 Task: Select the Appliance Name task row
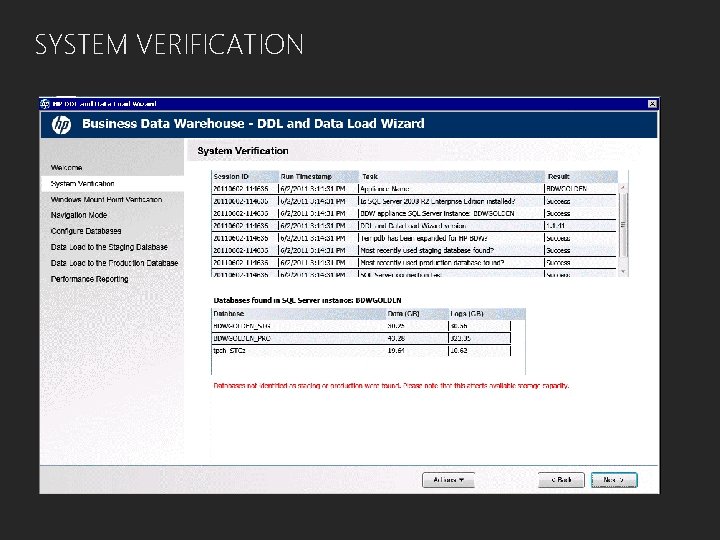pyautogui.click(x=414, y=189)
